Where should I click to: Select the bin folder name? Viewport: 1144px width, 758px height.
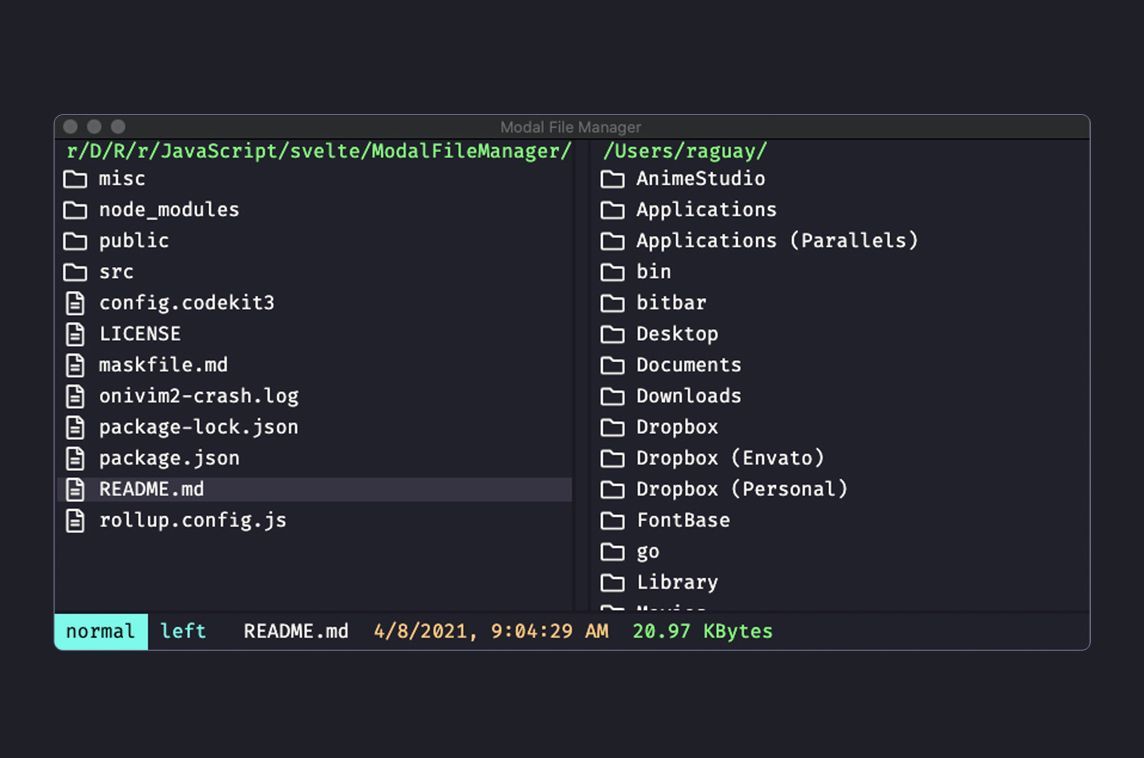pos(654,272)
